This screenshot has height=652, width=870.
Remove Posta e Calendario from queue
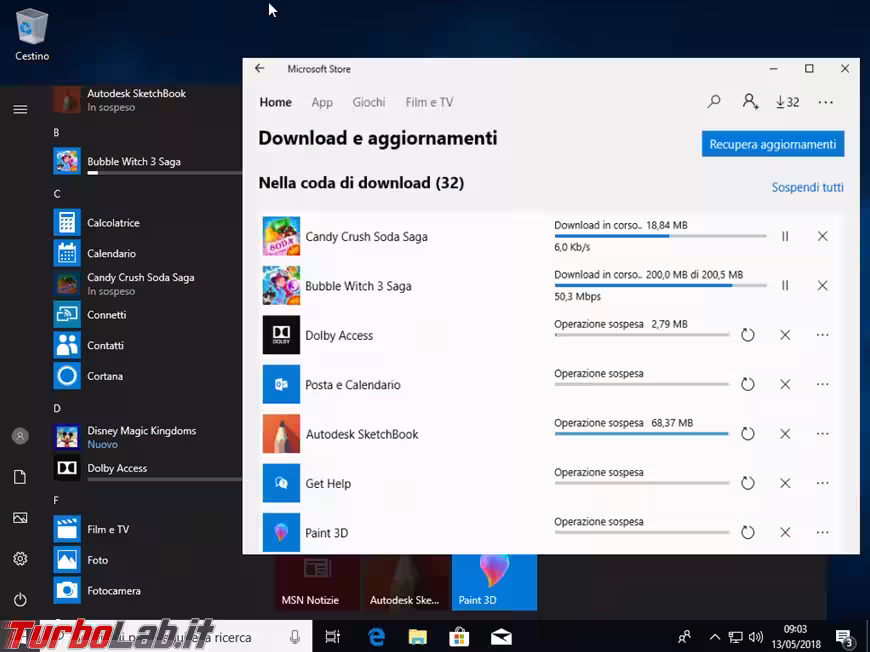785,384
